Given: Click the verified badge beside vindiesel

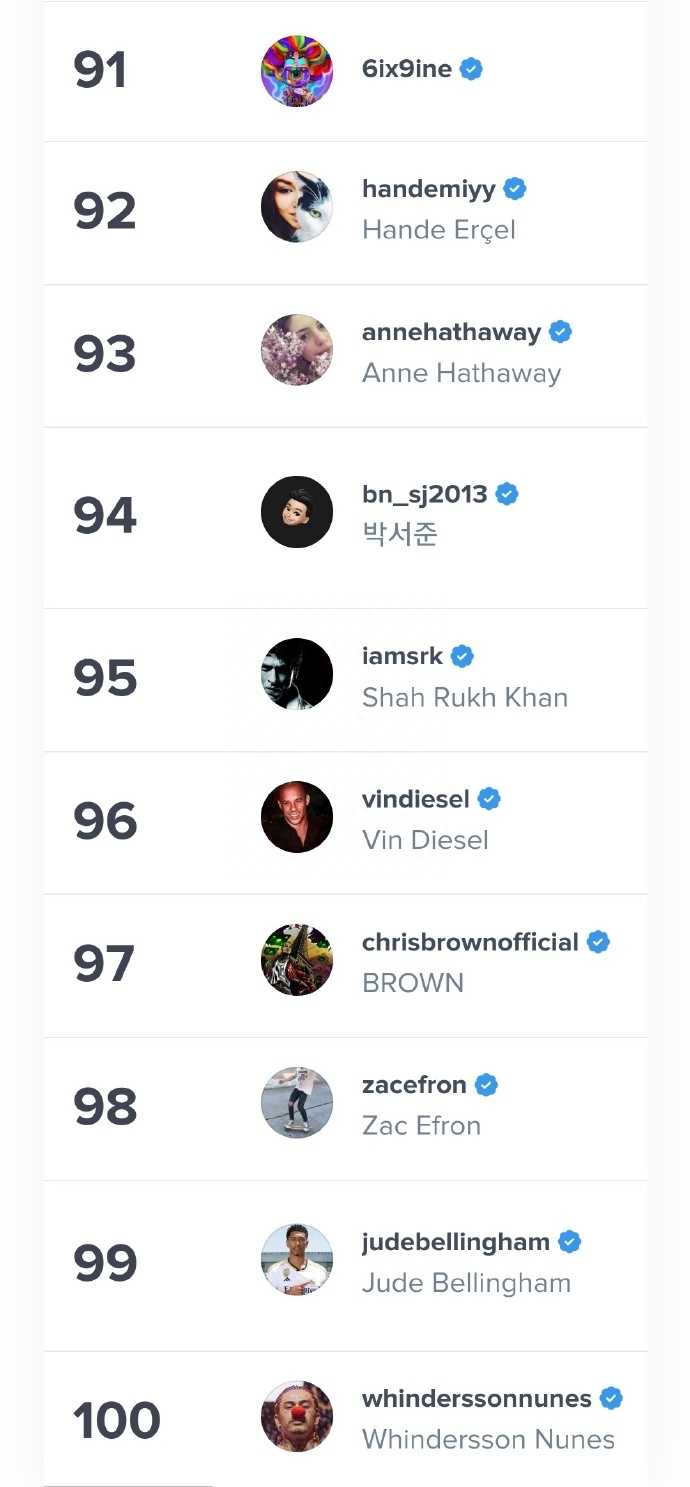Looking at the screenshot, I should point(489,799).
